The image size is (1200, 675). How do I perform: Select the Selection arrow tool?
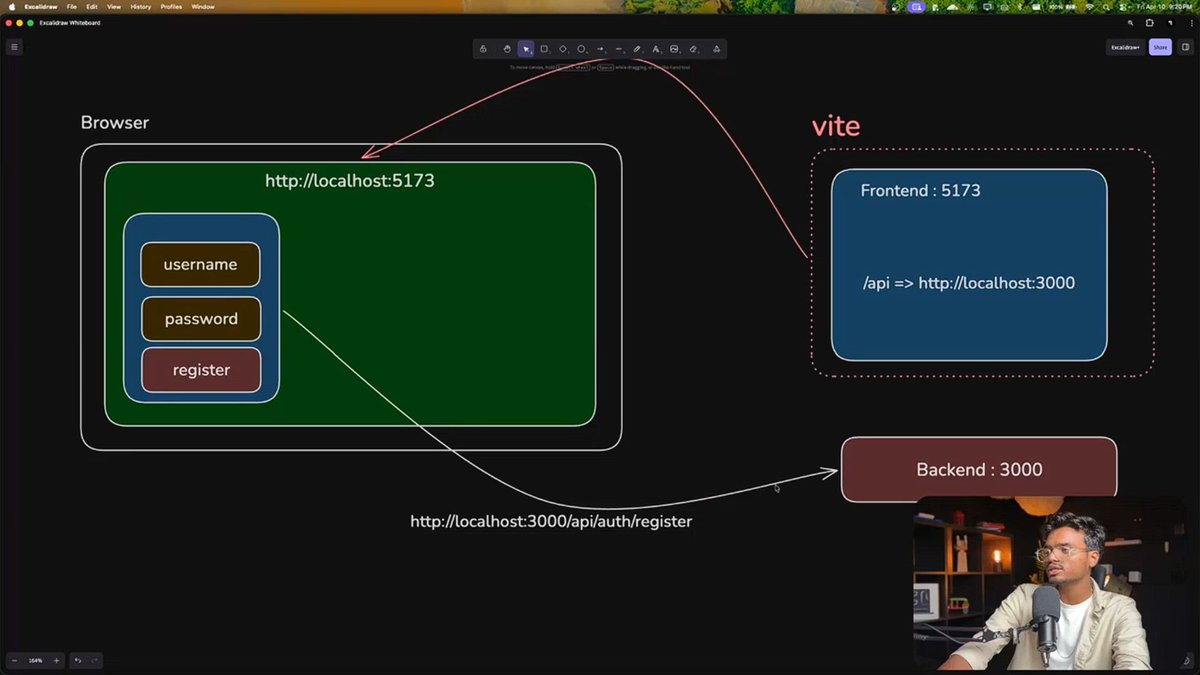pos(526,49)
